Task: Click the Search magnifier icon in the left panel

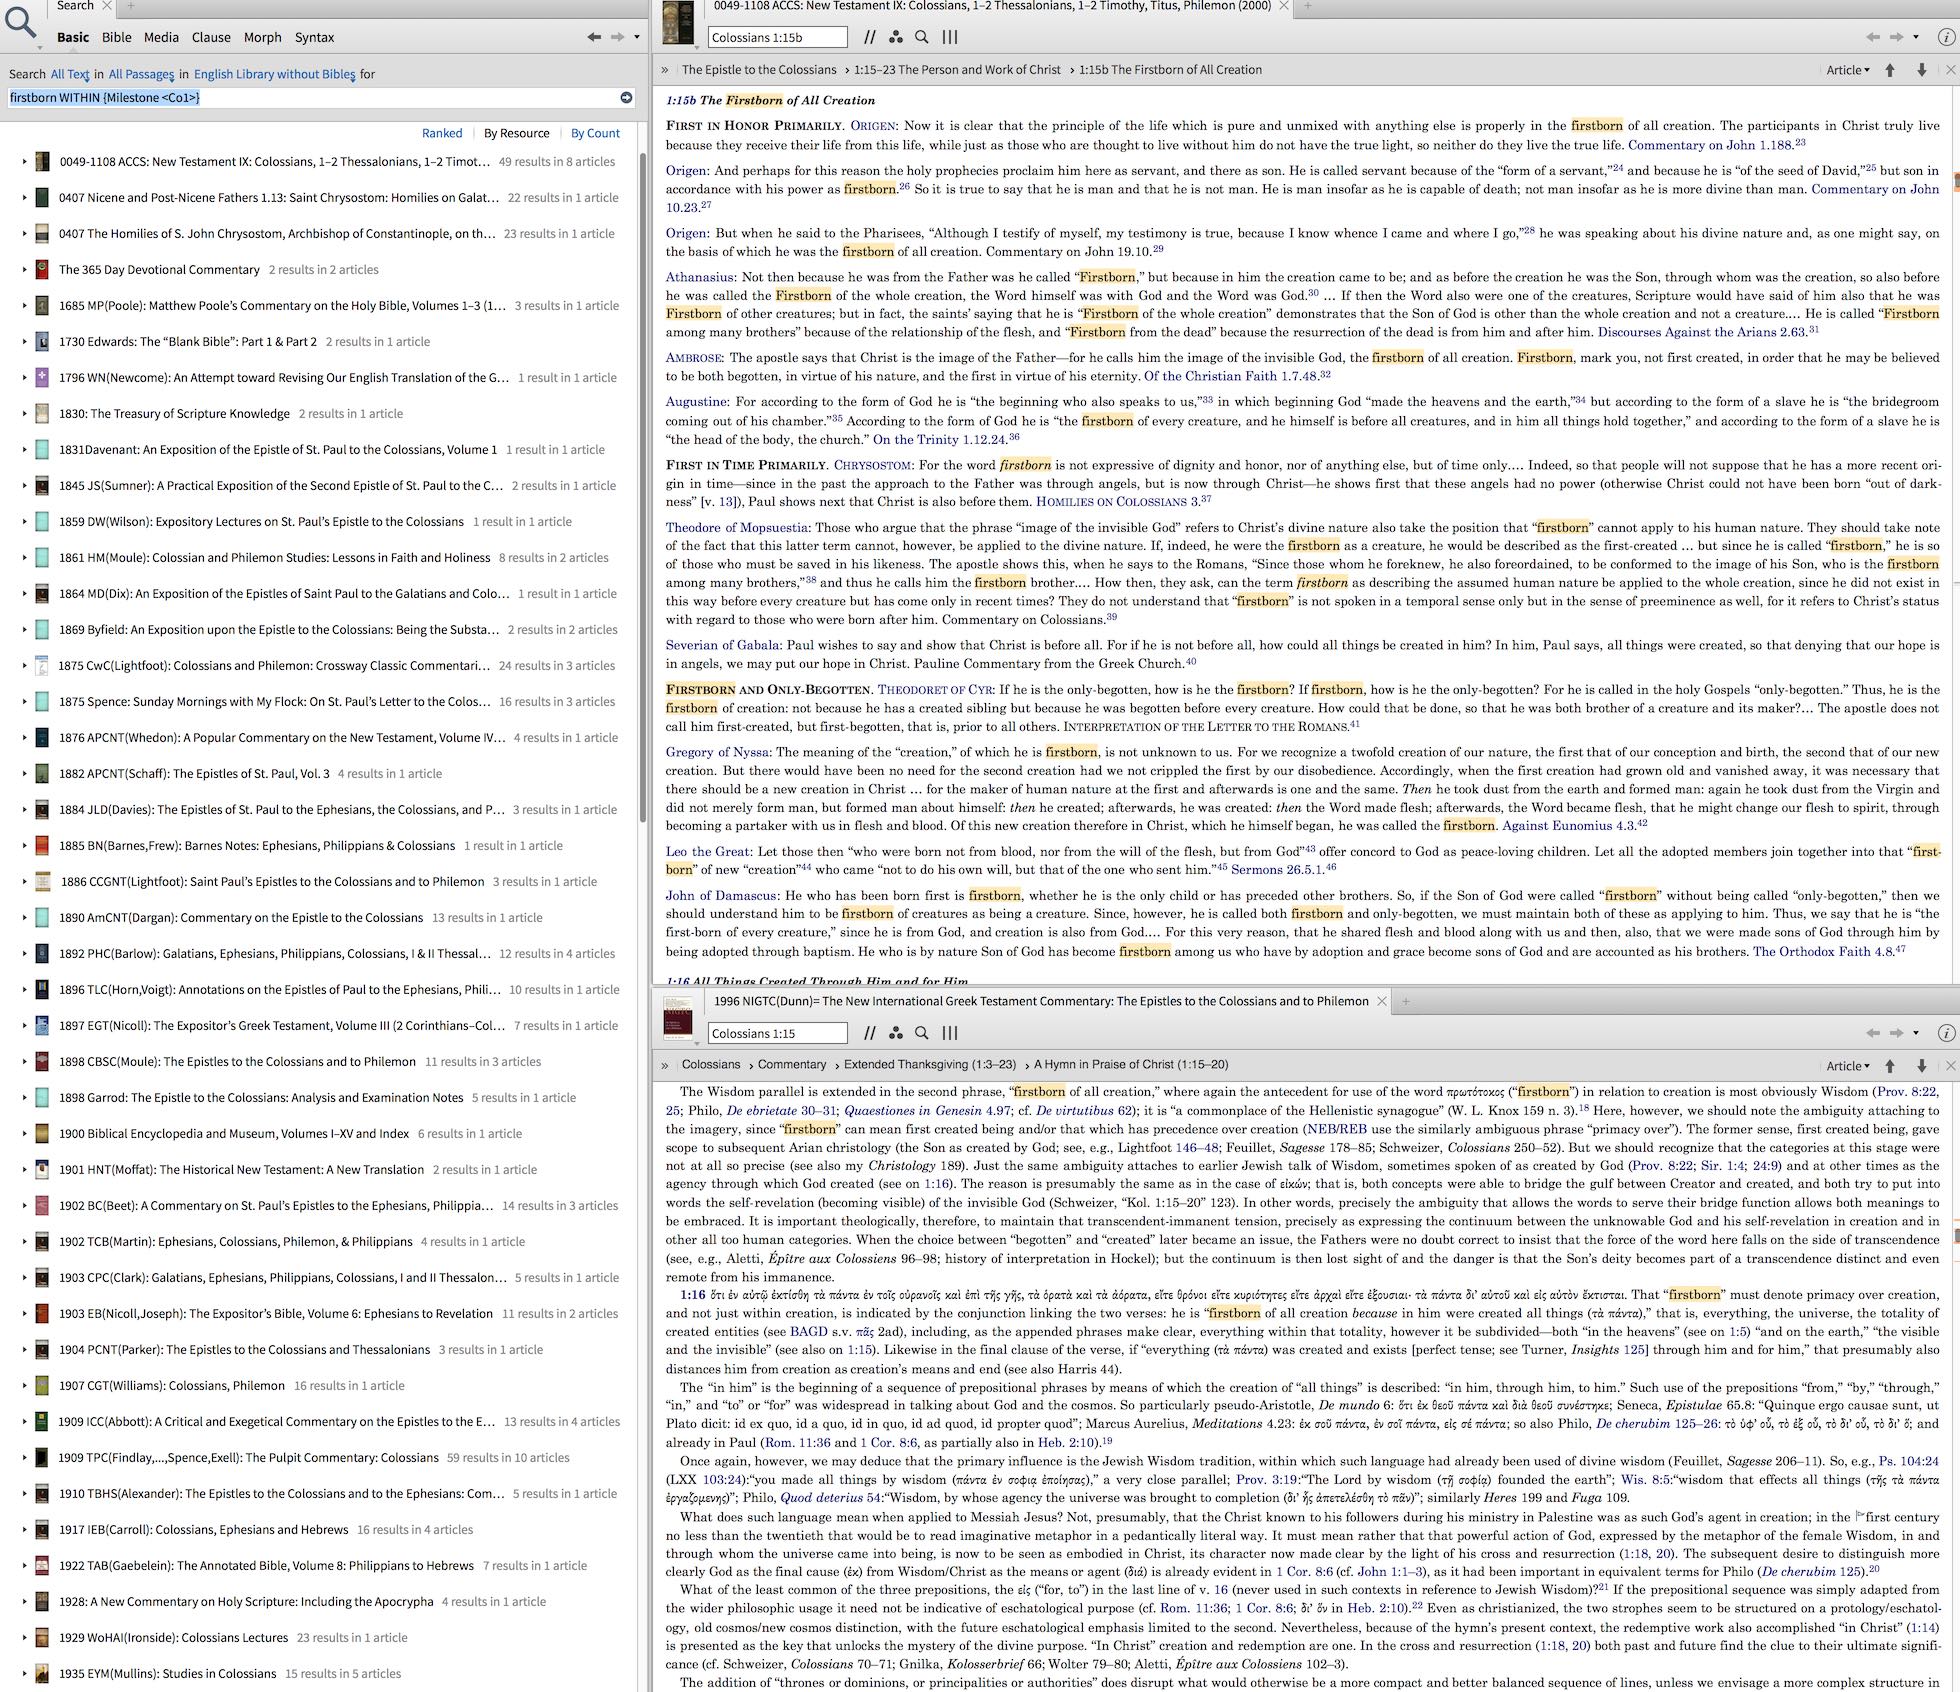Action: 20,22
